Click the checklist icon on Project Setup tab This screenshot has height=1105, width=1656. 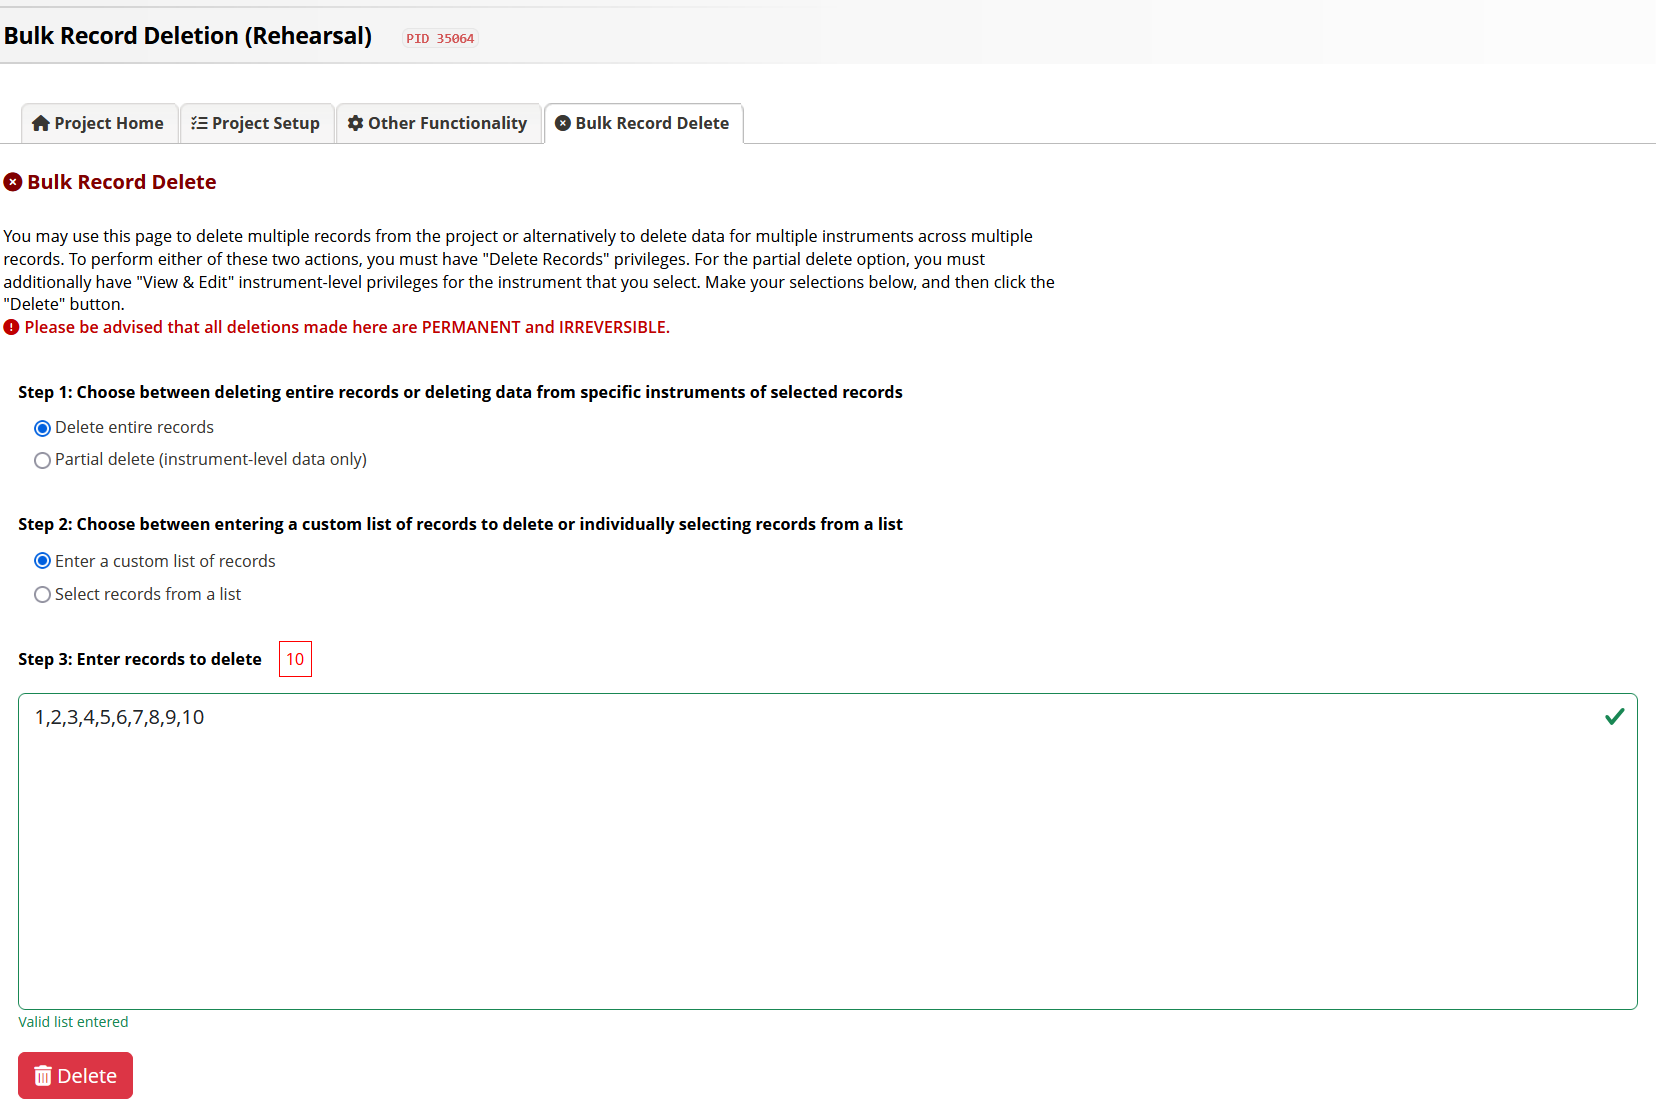click(x=199, y=123)
